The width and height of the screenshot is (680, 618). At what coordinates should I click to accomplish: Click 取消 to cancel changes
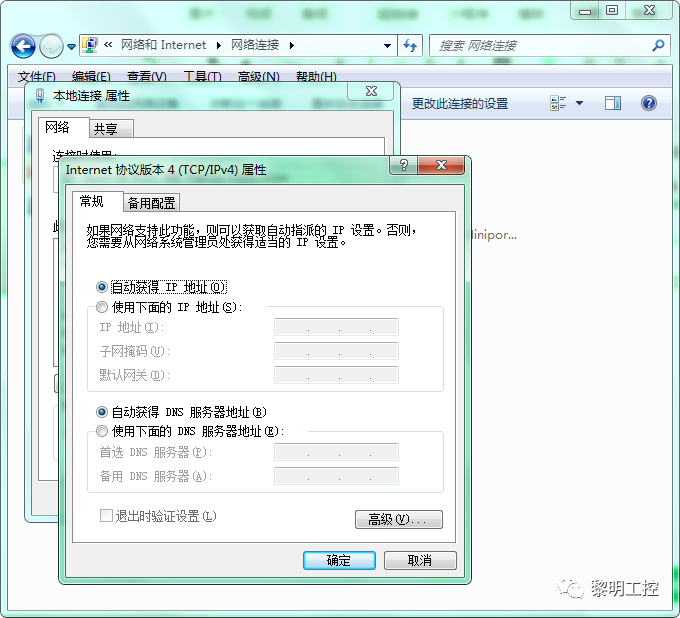[x=420, y=560]
